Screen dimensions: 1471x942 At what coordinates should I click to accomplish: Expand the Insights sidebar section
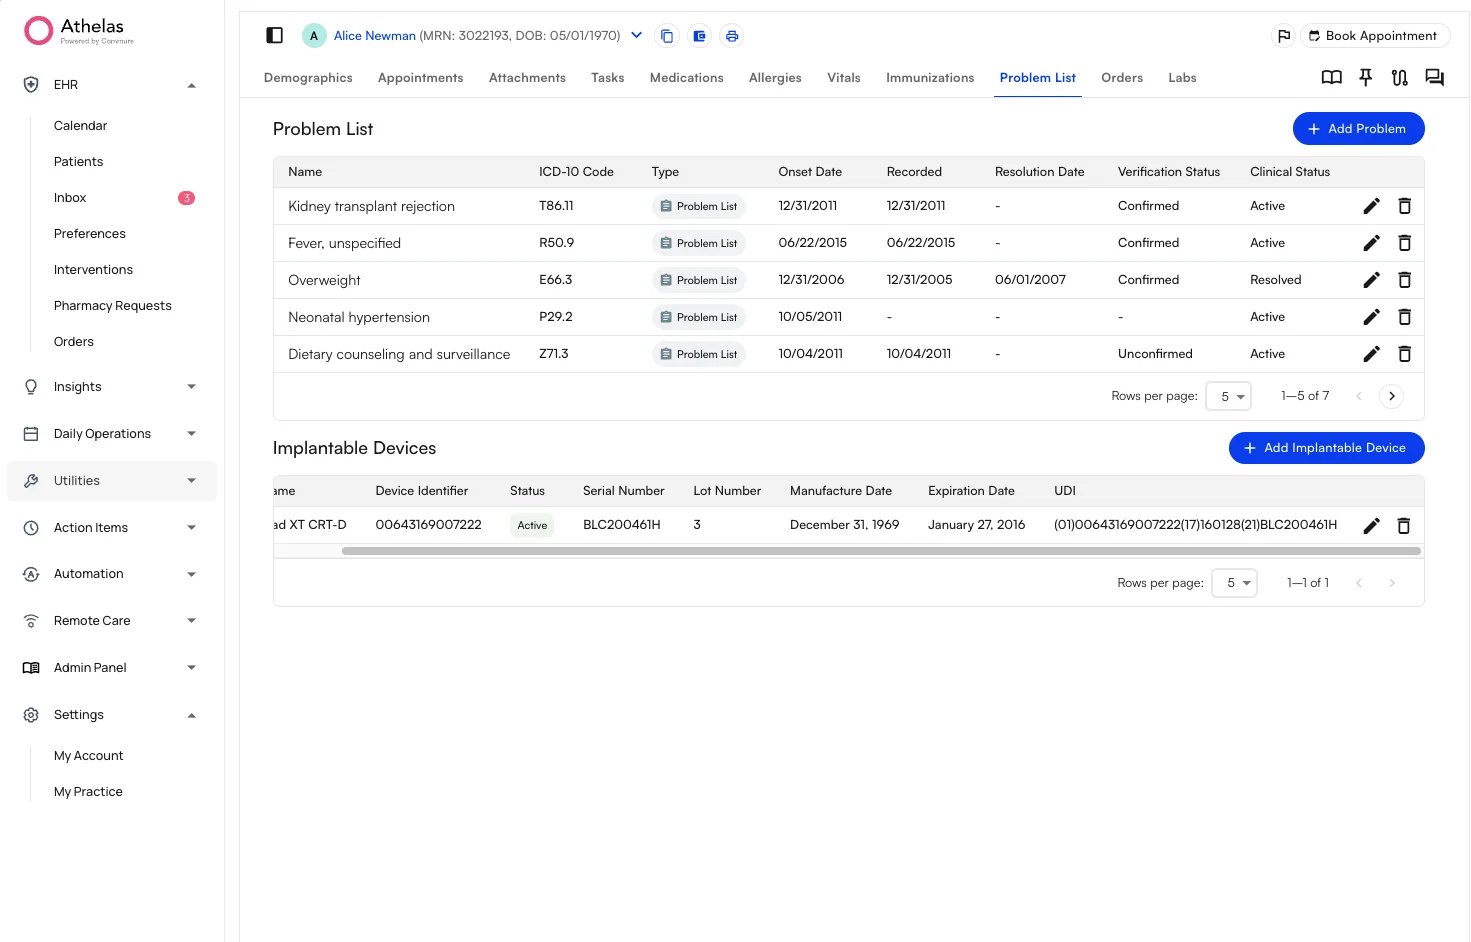click(191, 387)
